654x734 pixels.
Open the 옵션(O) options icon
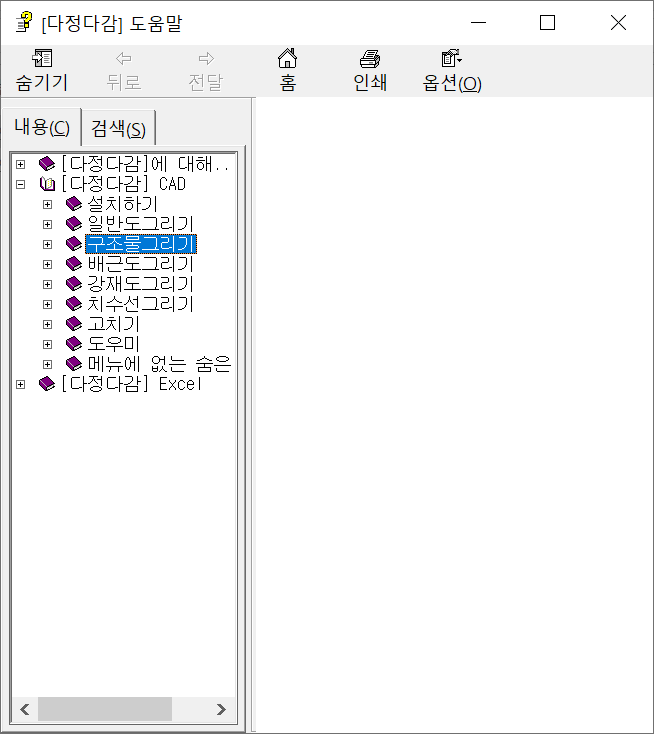452,58
